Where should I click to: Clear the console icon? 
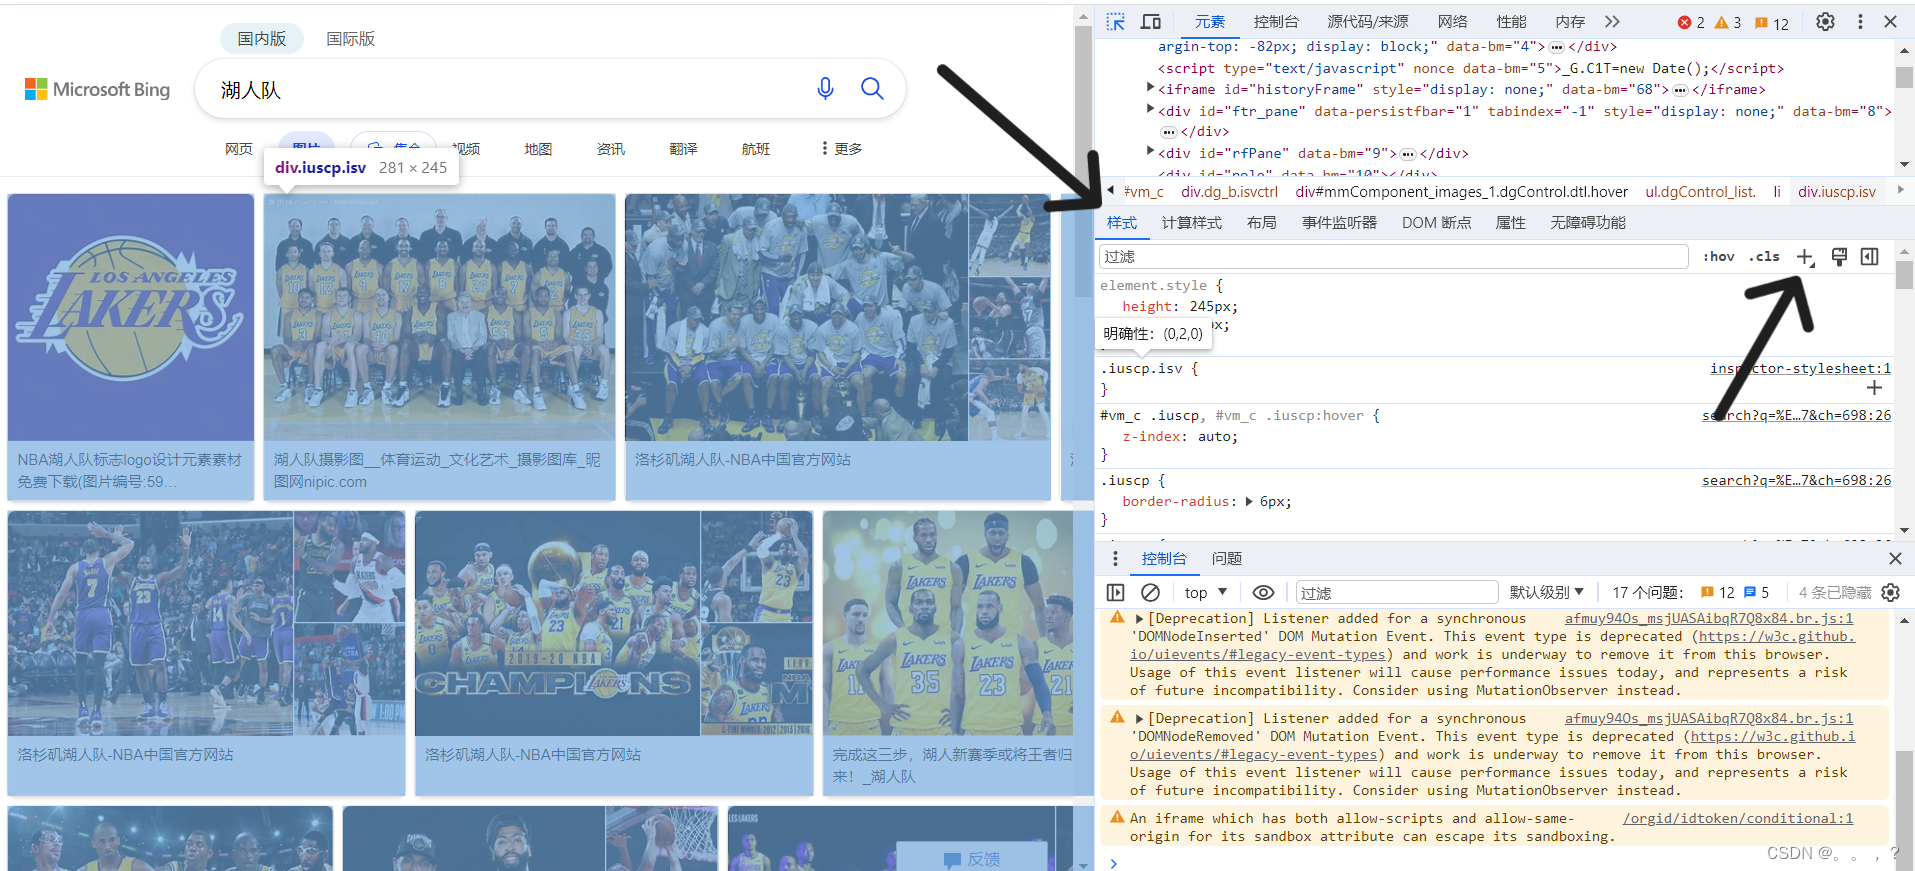(x=1150, y=593)
